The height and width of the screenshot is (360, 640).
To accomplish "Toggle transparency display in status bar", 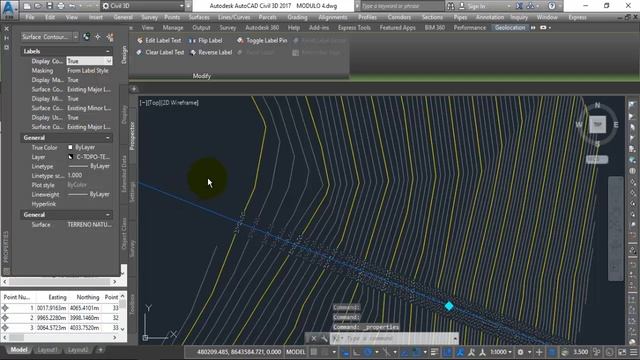I will (x=447, y=352).
